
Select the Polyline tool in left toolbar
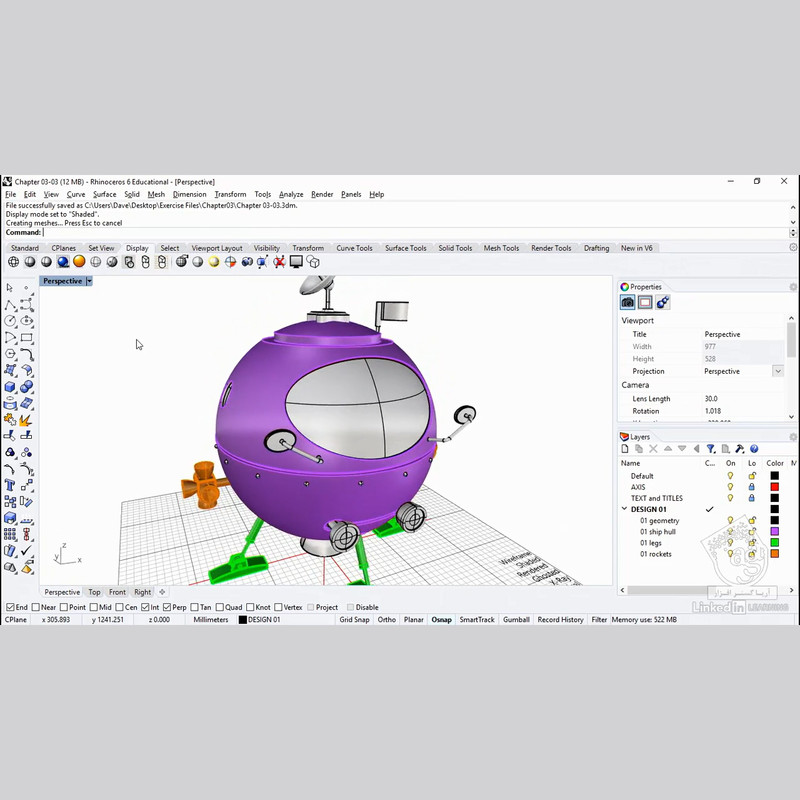click(x=10, y=304)
